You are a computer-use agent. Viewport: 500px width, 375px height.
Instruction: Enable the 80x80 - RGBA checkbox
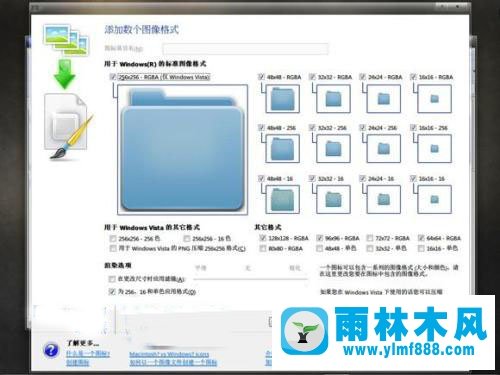pyautogui.click(x=263, y=248)
